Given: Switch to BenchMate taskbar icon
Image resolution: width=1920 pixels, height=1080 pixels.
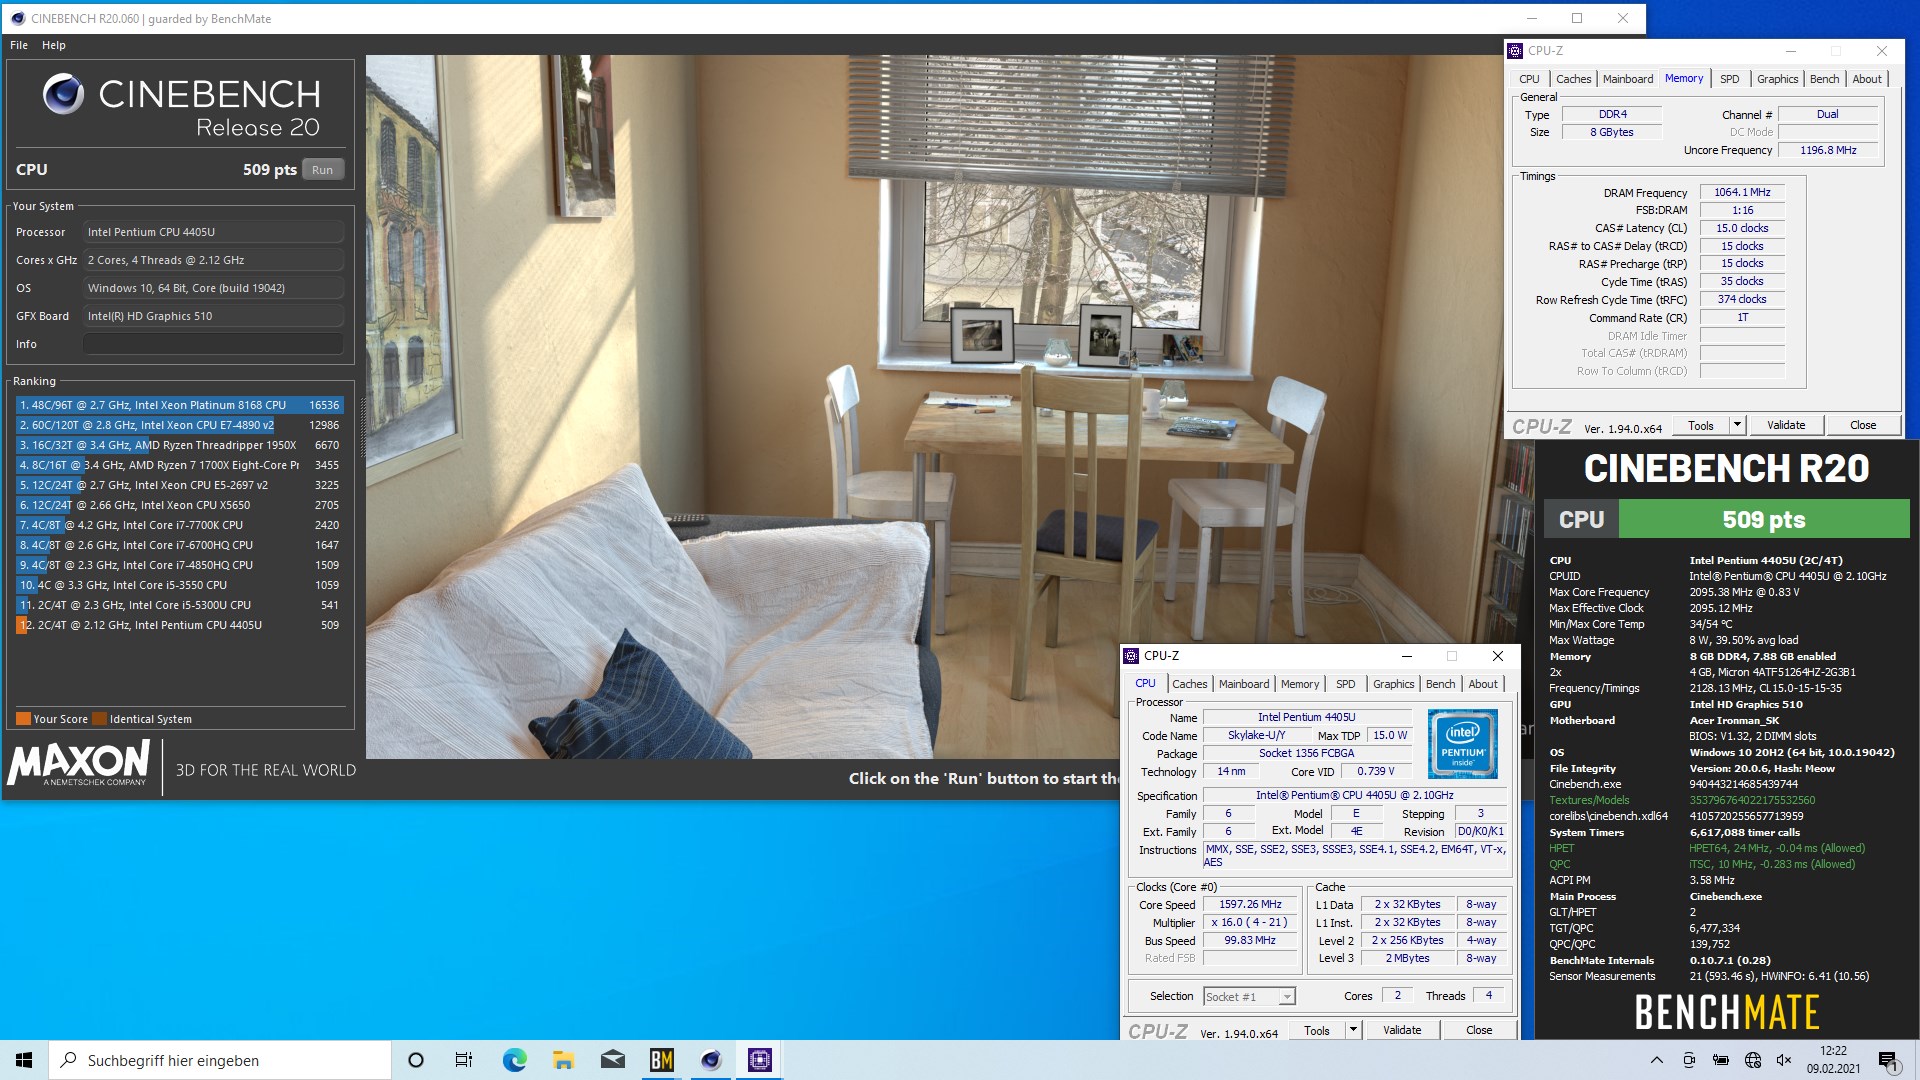Looking at the screenshot, I should point(661,1060).
